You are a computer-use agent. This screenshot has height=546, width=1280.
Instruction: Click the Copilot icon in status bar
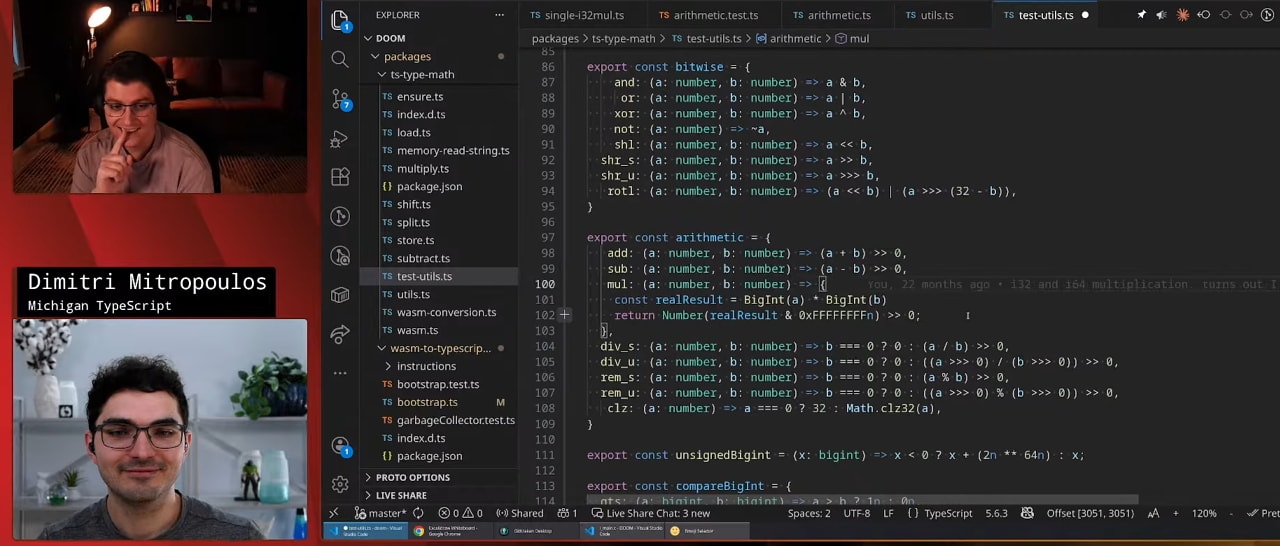[x=1027, y=513]
